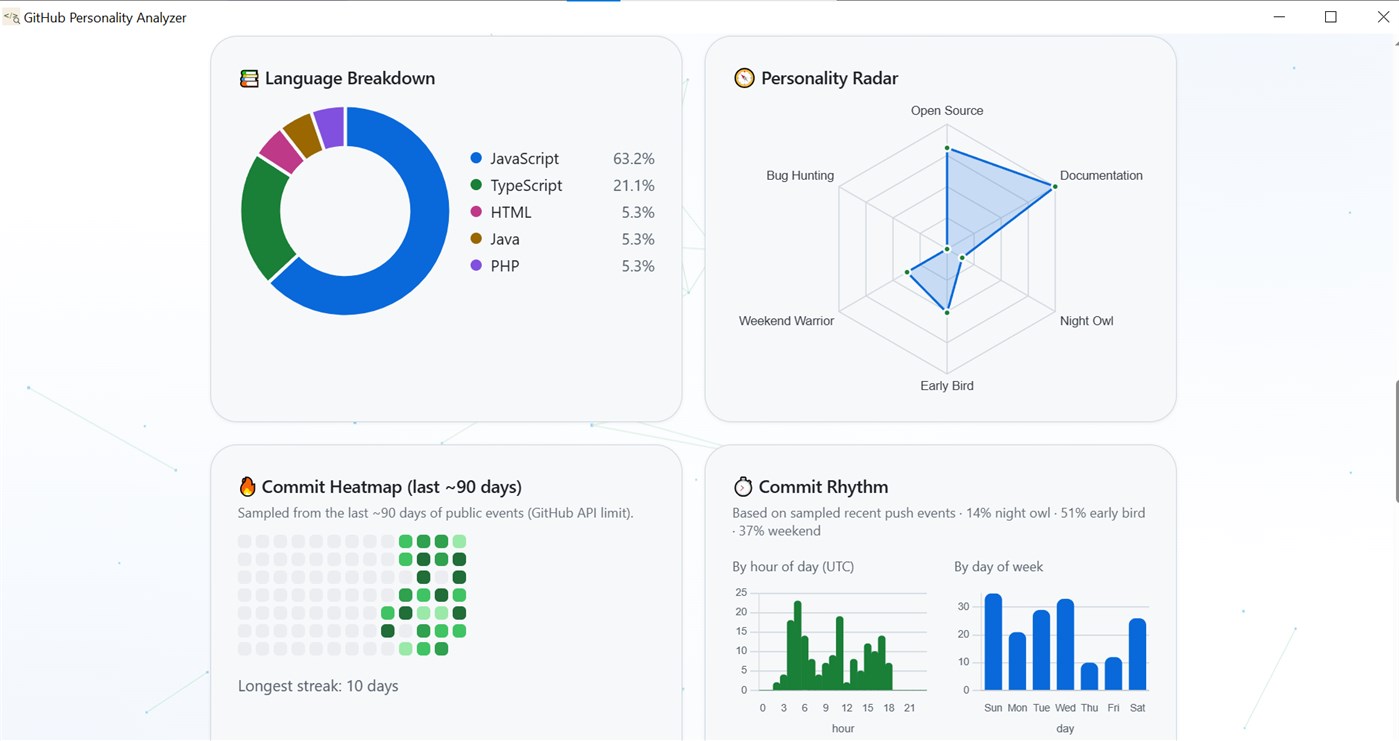Click the Sunday bar in weekday chart
The image size is (1399, 741).
(993, 642)
